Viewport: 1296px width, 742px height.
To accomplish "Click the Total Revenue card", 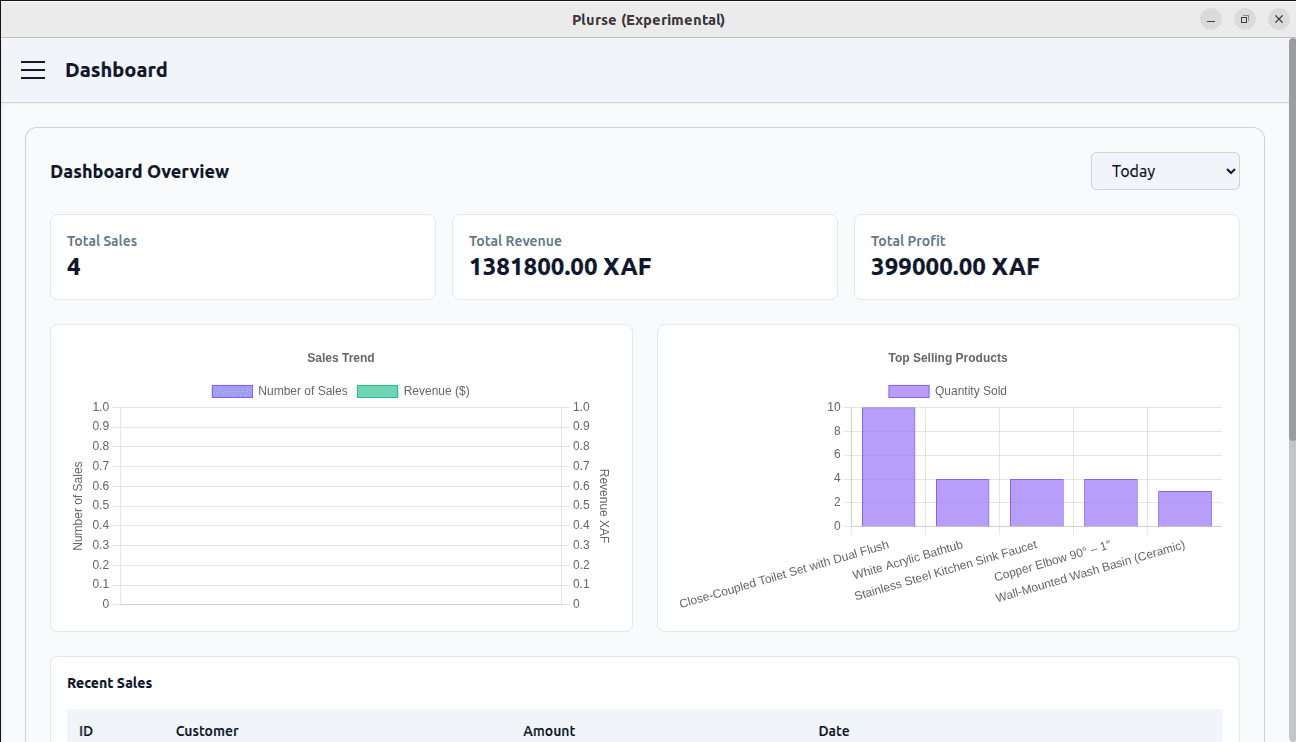I will tap(644, 257).
